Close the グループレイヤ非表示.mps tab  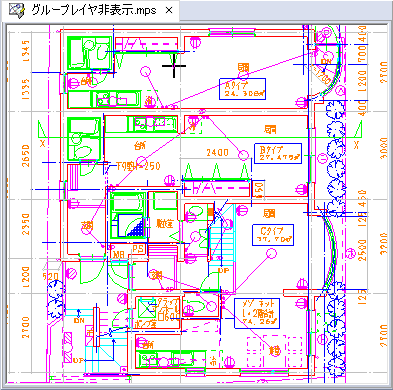pyautogui.click(x=169, y=10)
